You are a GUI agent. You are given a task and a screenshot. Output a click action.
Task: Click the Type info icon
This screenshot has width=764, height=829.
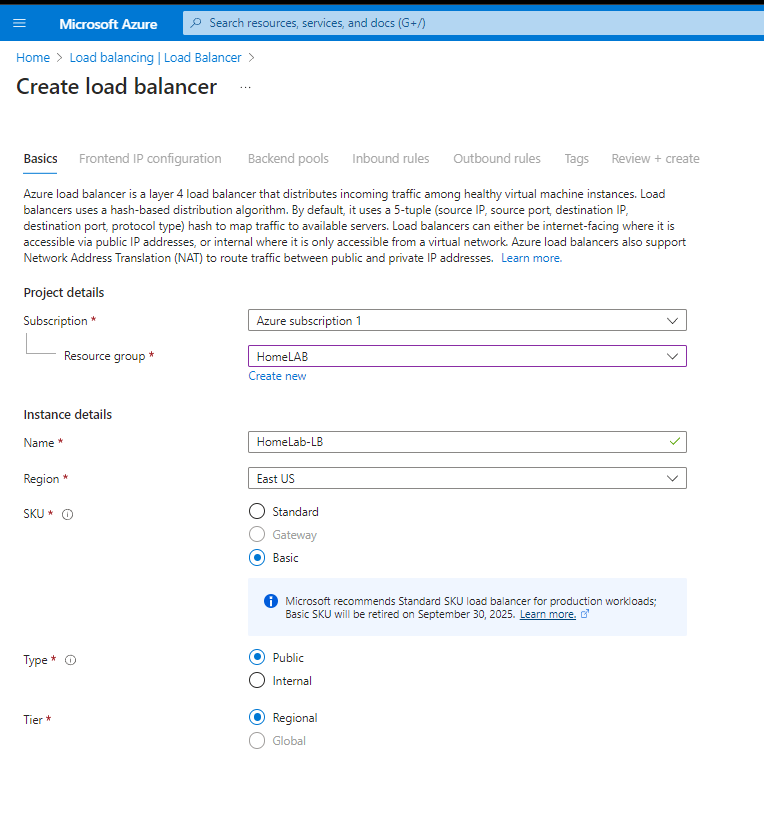click(70, 660)
